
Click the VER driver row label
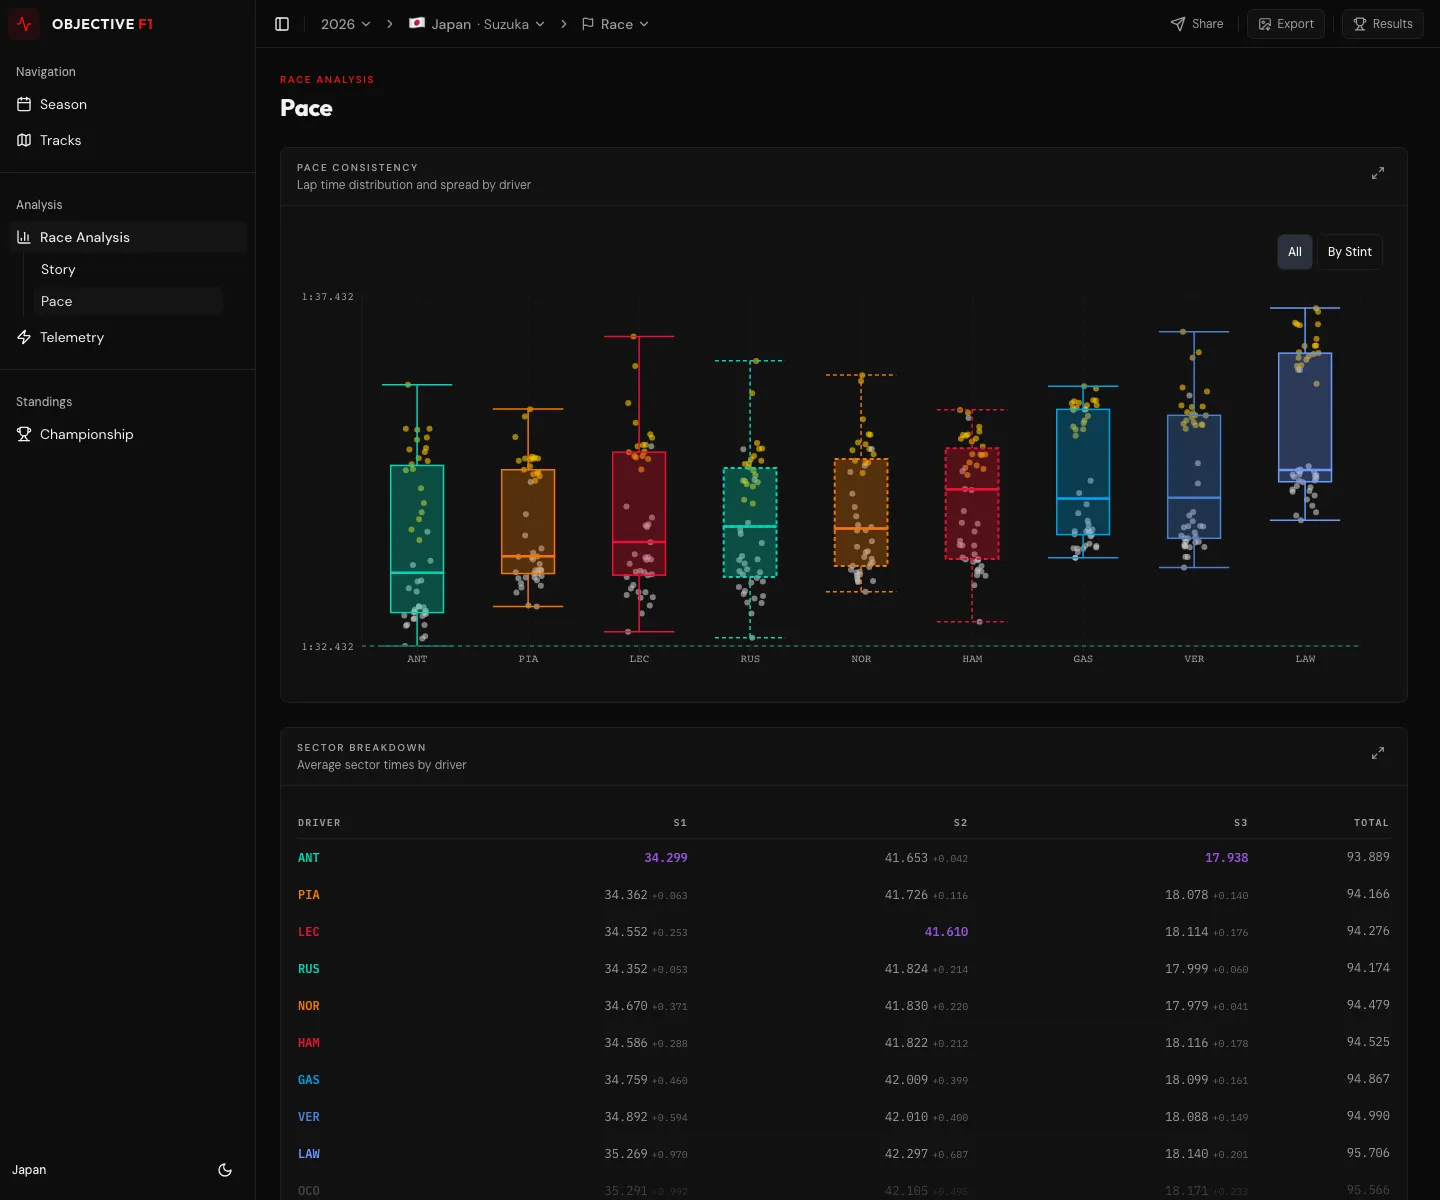click(x=309, y=1117)
